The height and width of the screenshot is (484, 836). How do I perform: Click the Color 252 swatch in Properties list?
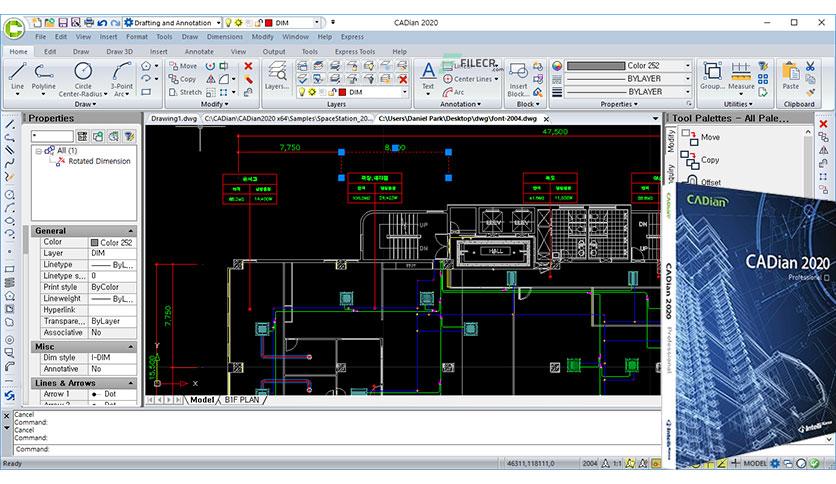click(x=94, y=243)
